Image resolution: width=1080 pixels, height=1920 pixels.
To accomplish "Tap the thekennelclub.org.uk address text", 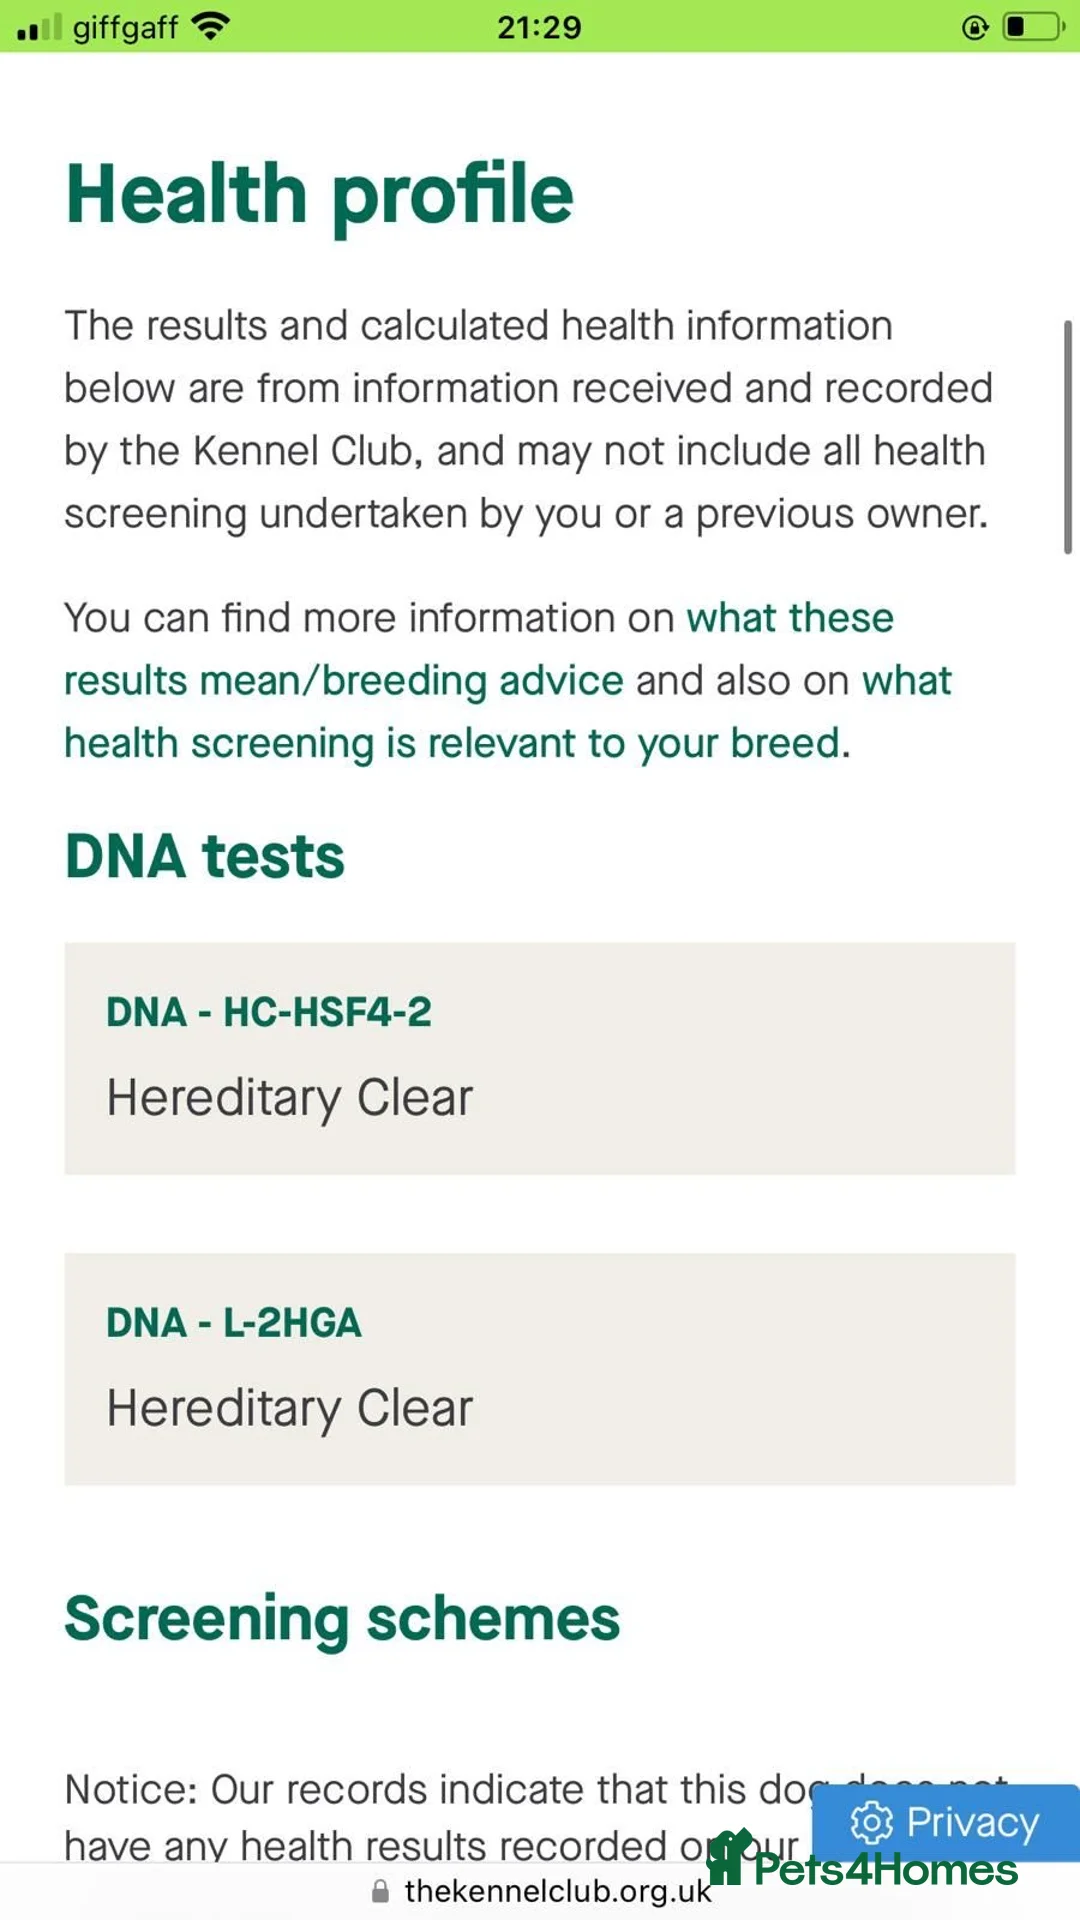I will pos(557,1891).
